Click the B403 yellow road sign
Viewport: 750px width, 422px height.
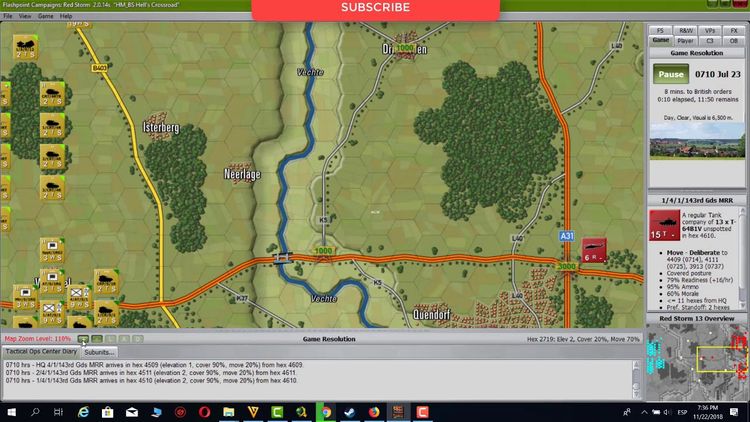(99, 68)
